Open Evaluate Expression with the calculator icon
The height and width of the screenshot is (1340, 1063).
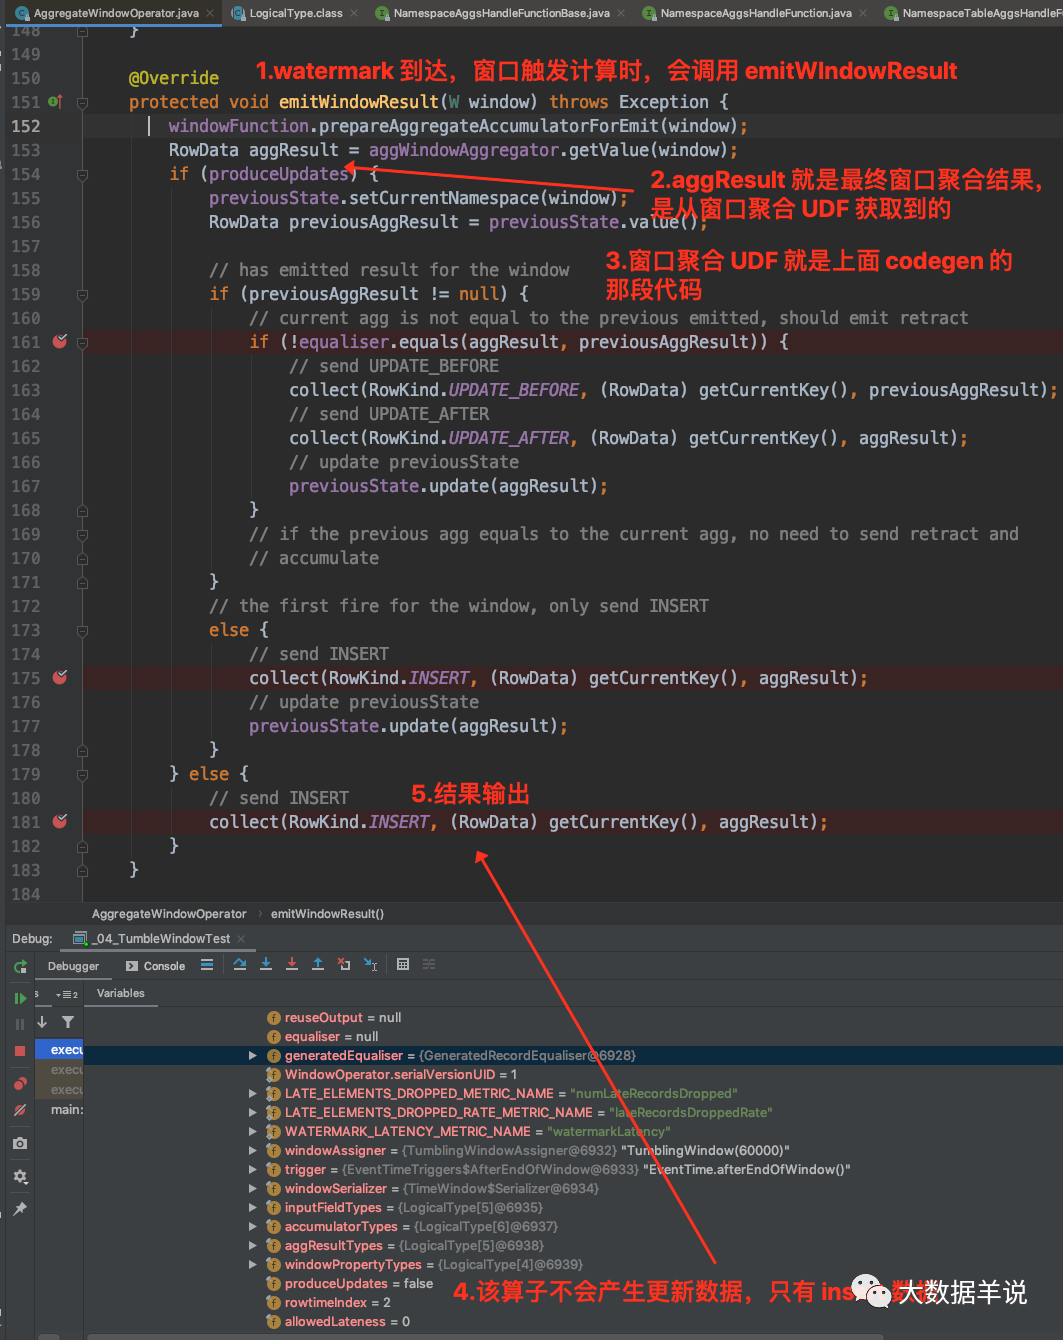tap(403, 964)
